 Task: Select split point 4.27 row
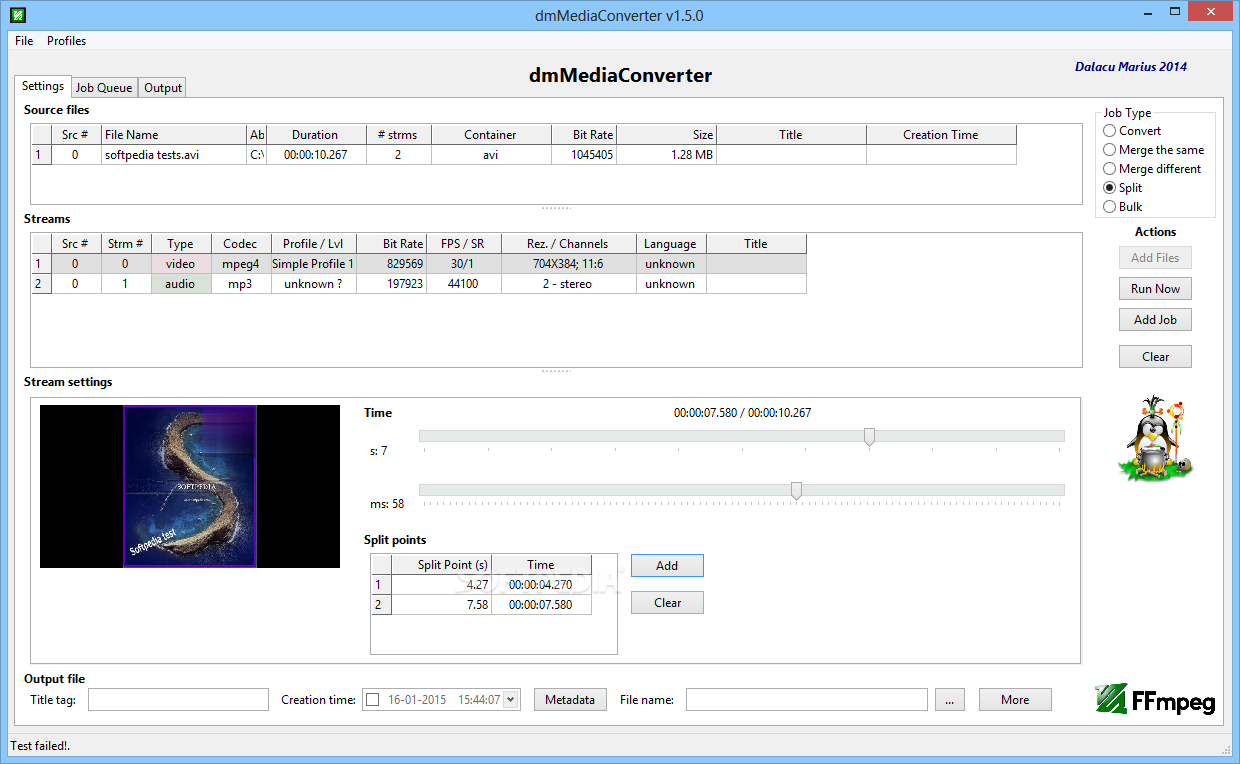482,585
